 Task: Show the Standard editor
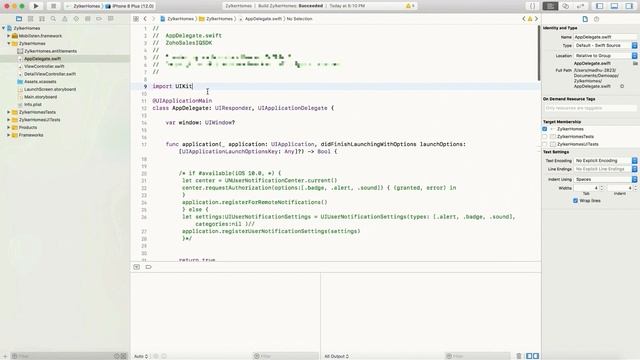pyautogui.click(x=550, y=6)
